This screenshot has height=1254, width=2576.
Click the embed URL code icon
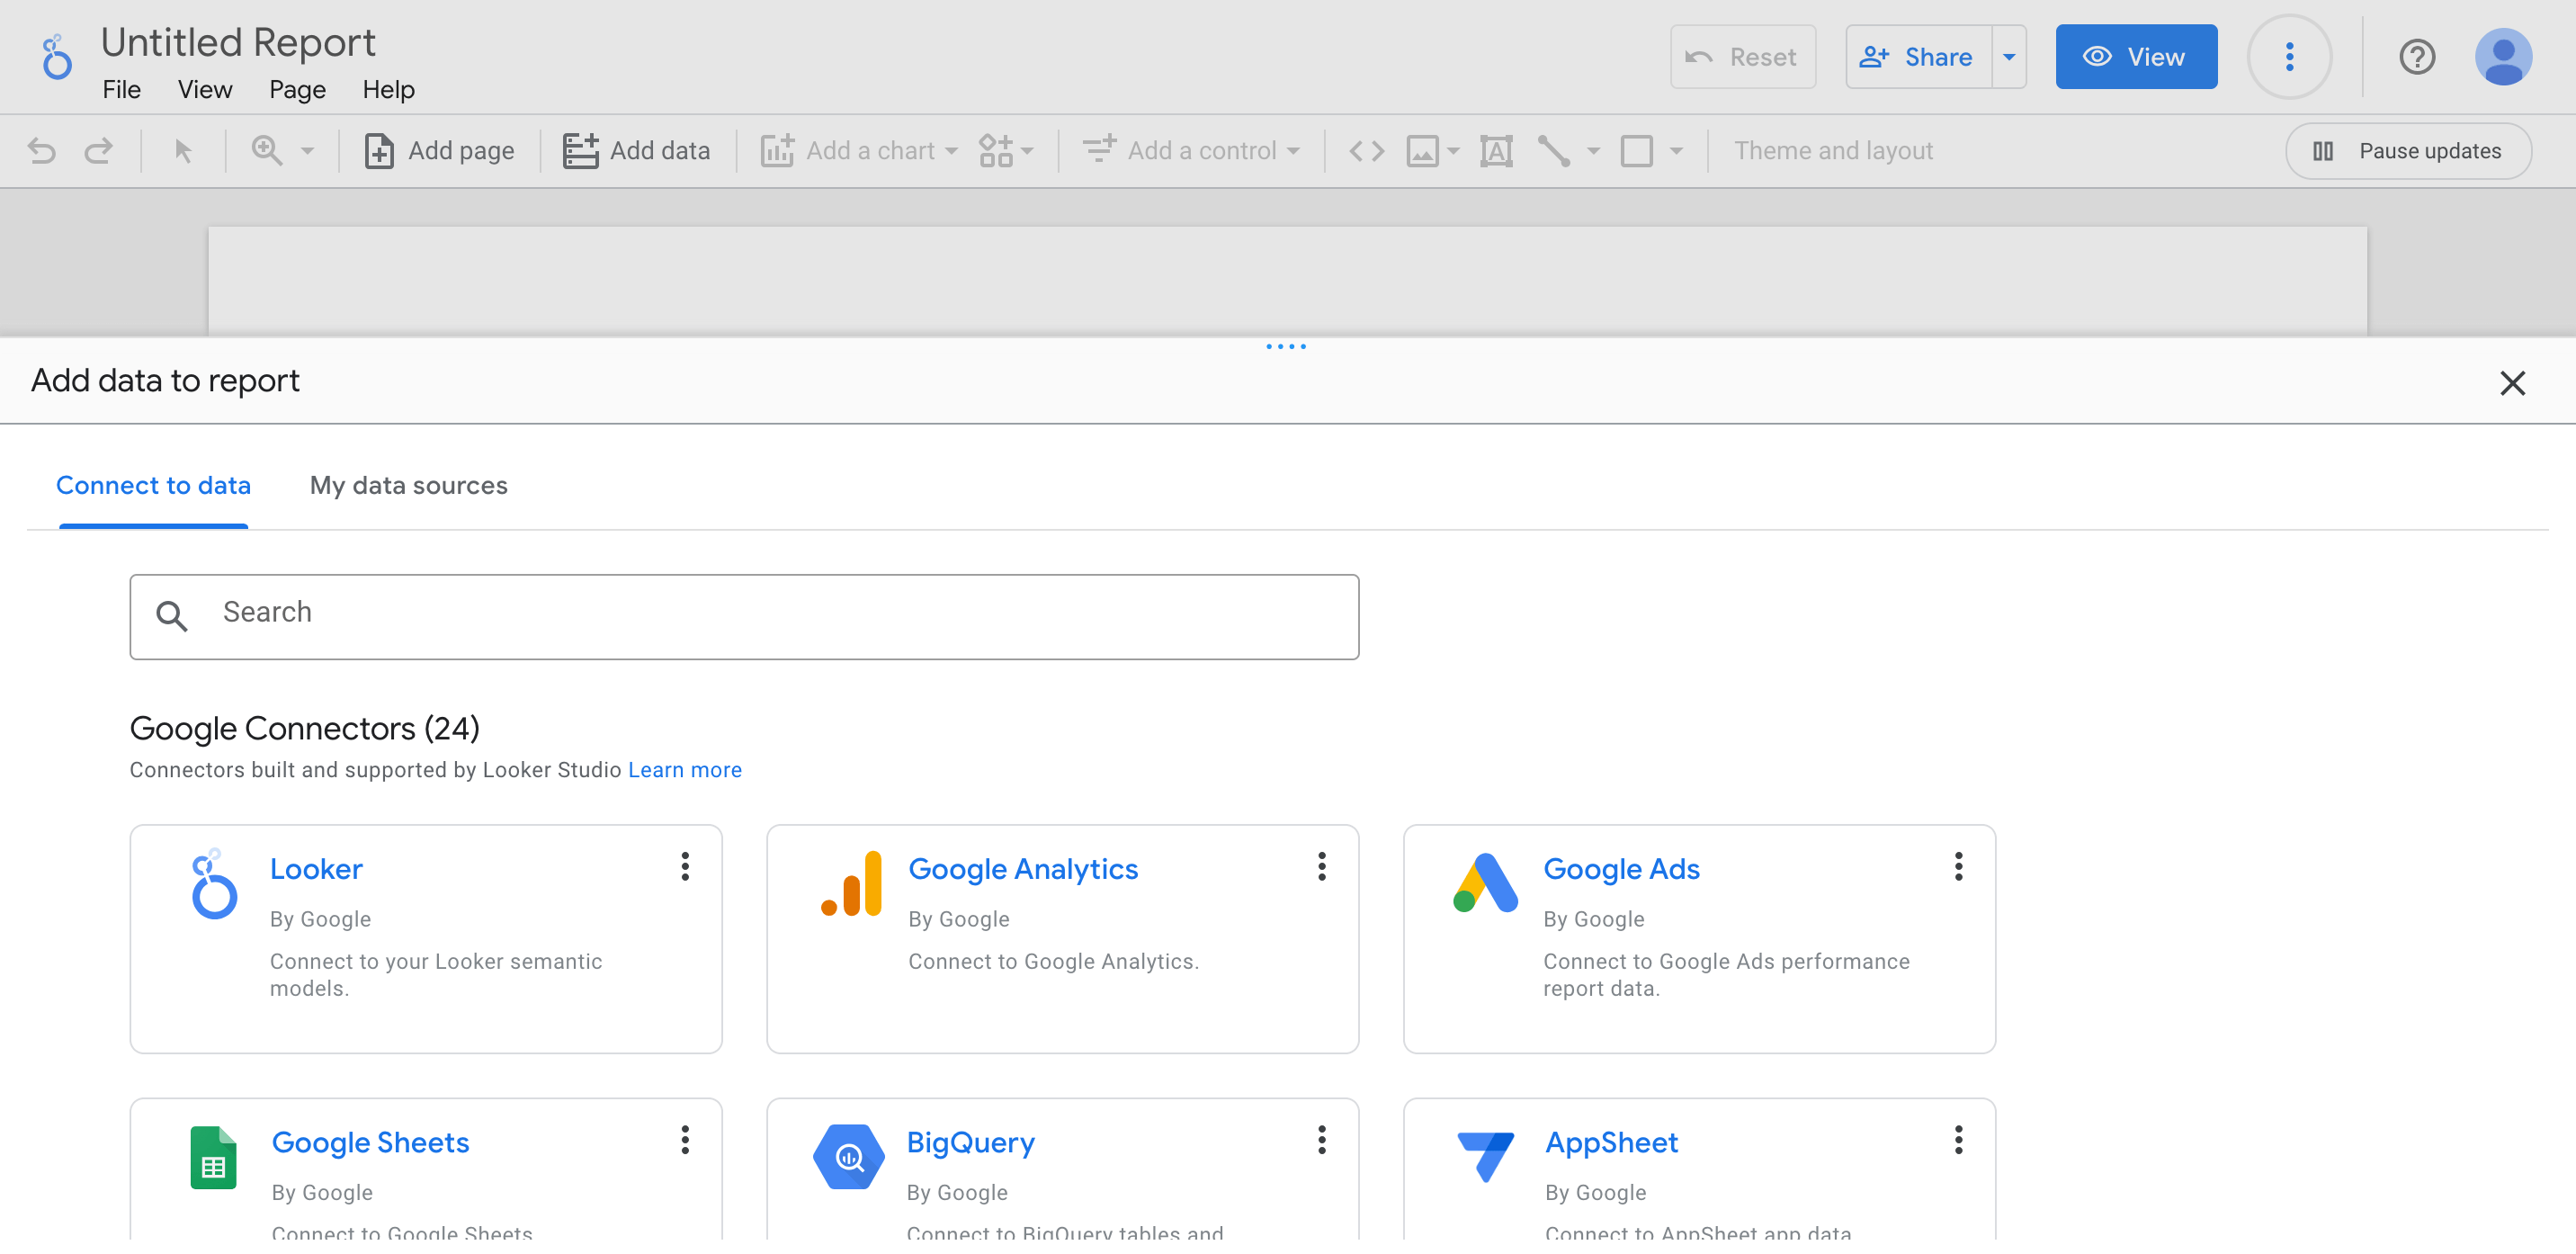pyautogui.click(x=1366, y=151)
